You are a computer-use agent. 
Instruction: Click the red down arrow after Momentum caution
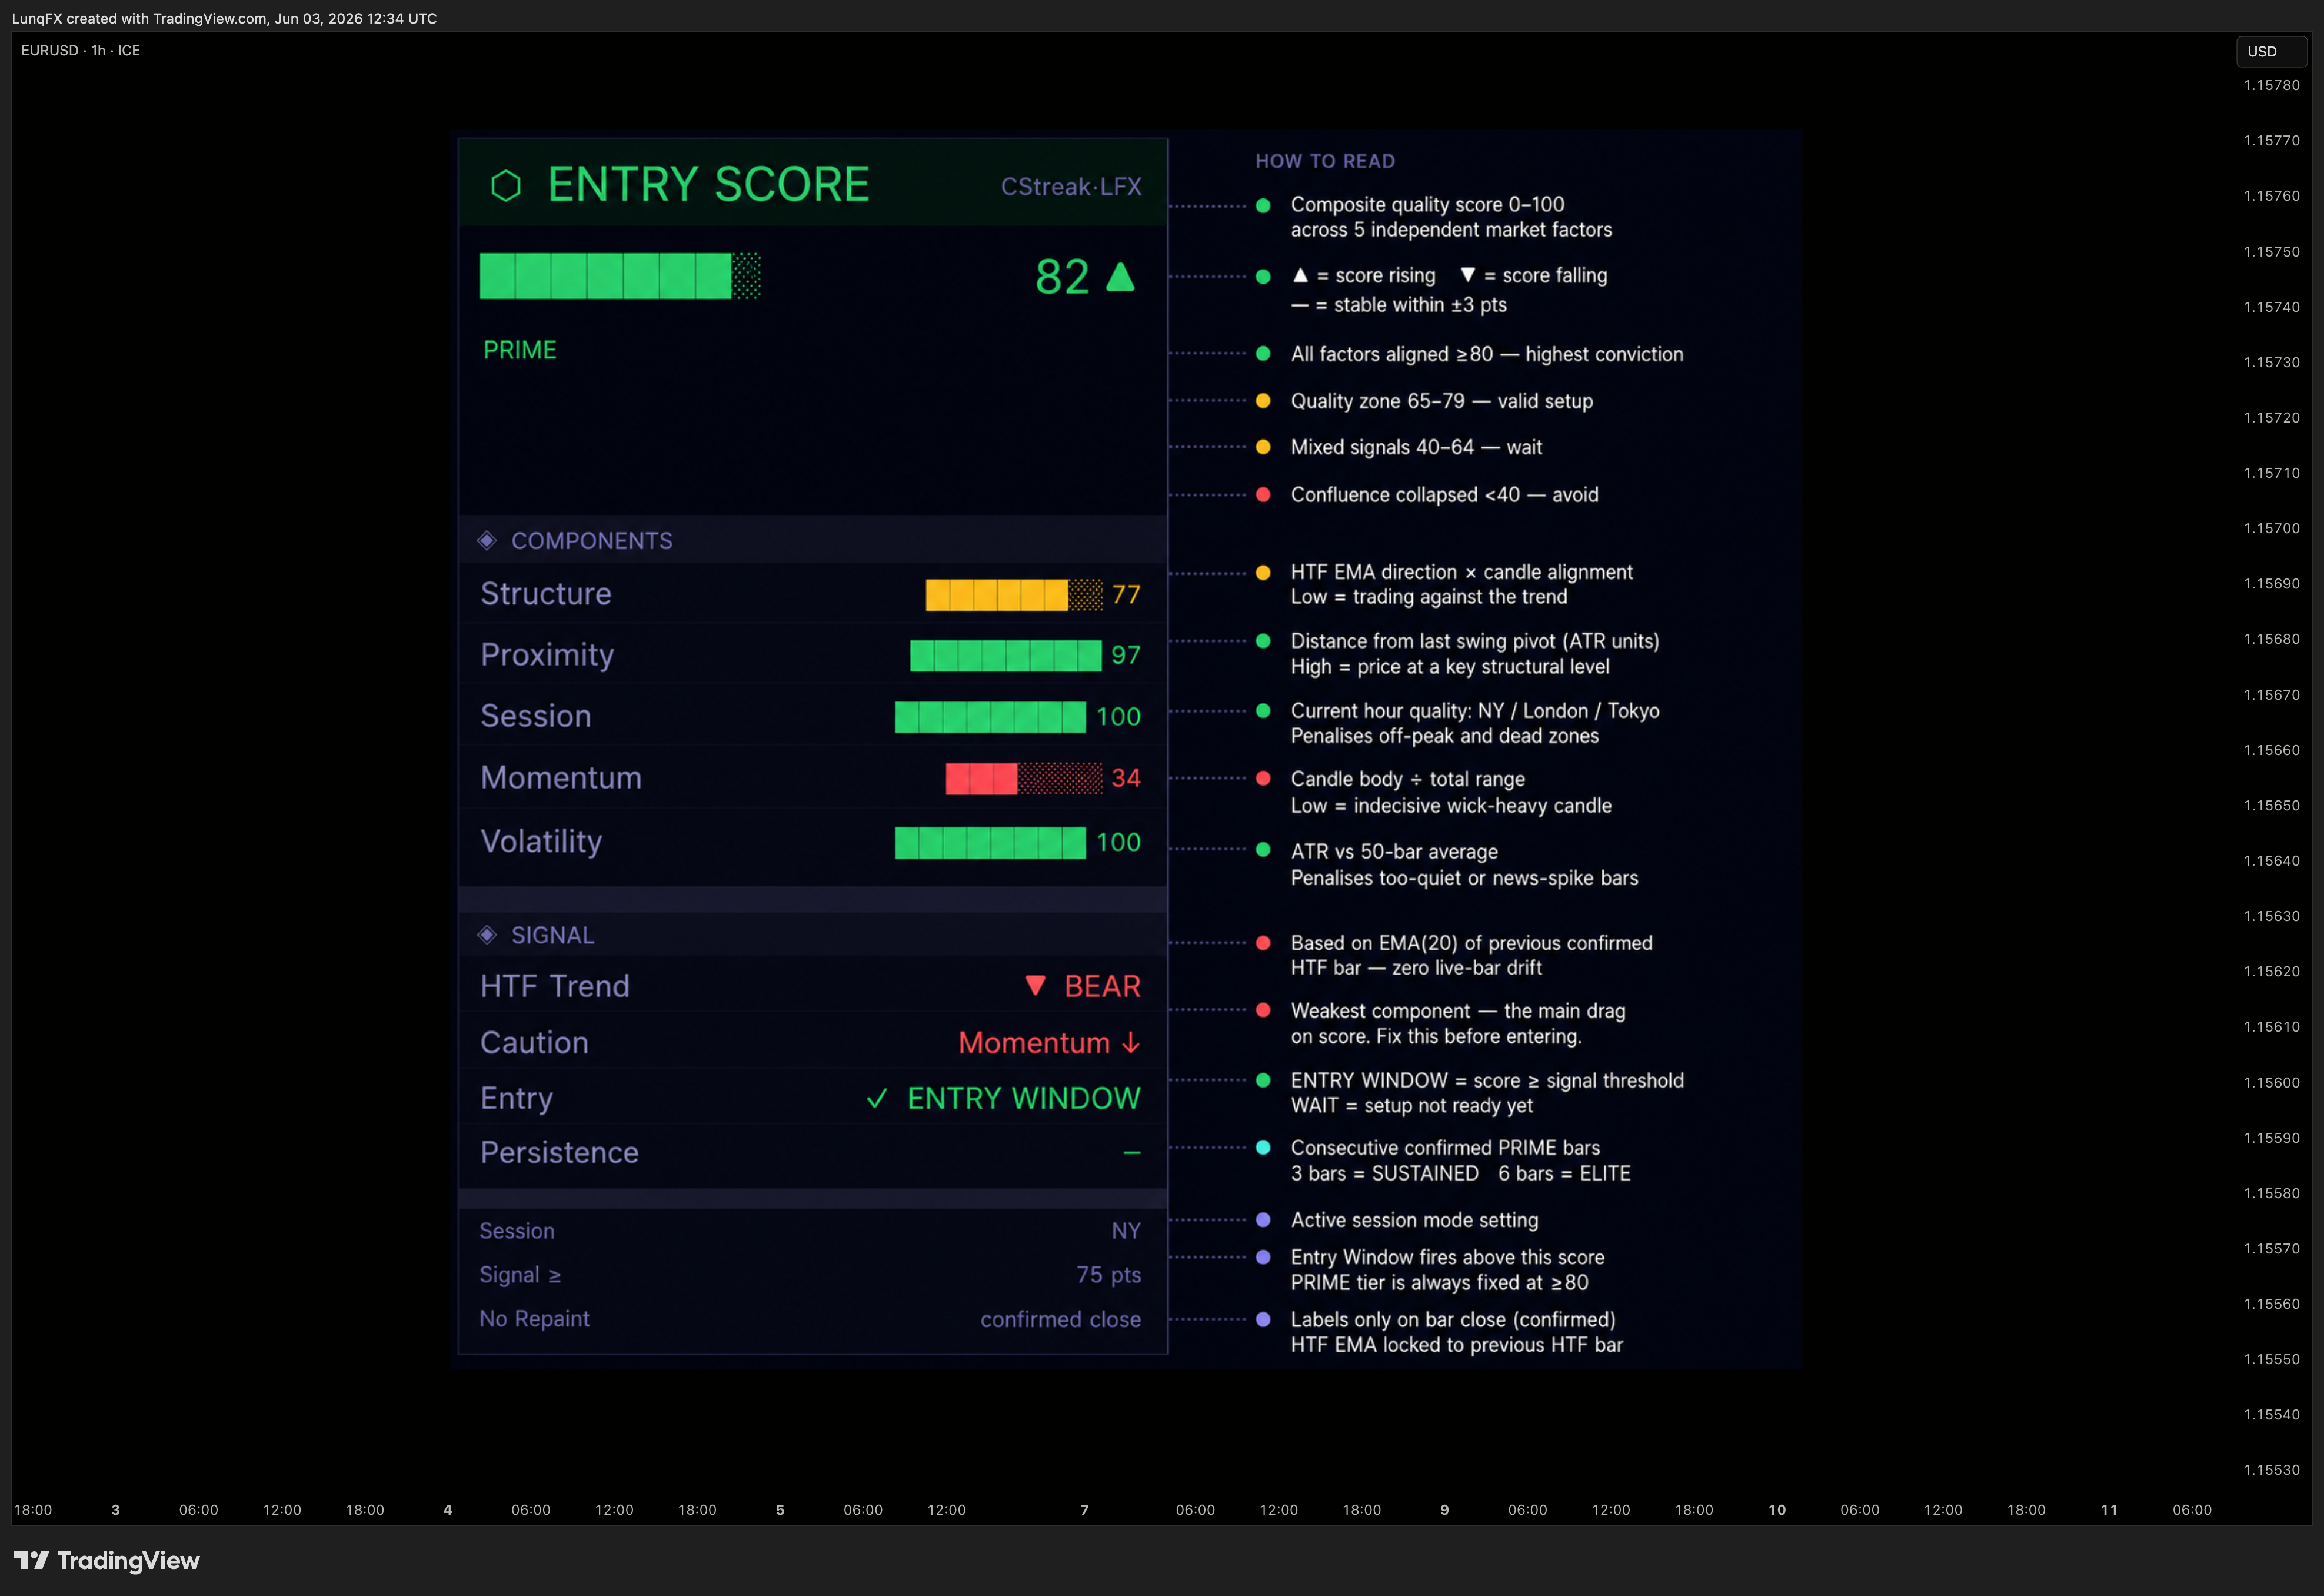click(1131, 1043)
